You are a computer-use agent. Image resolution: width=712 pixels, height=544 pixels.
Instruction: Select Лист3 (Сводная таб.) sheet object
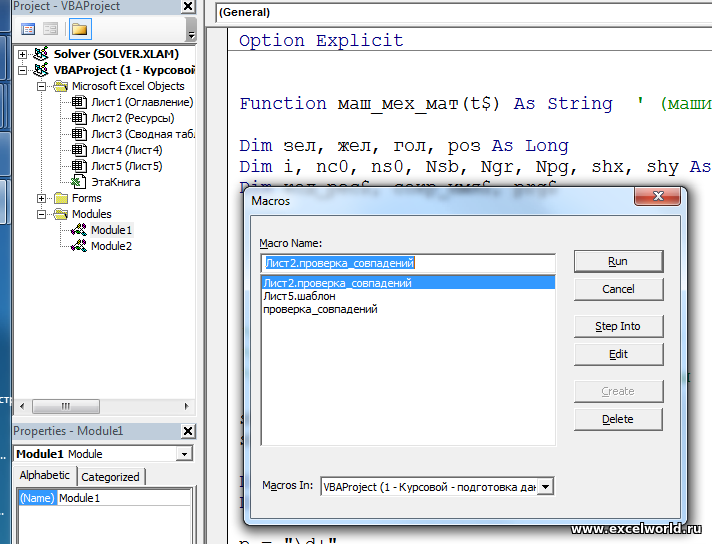point(142,134)
